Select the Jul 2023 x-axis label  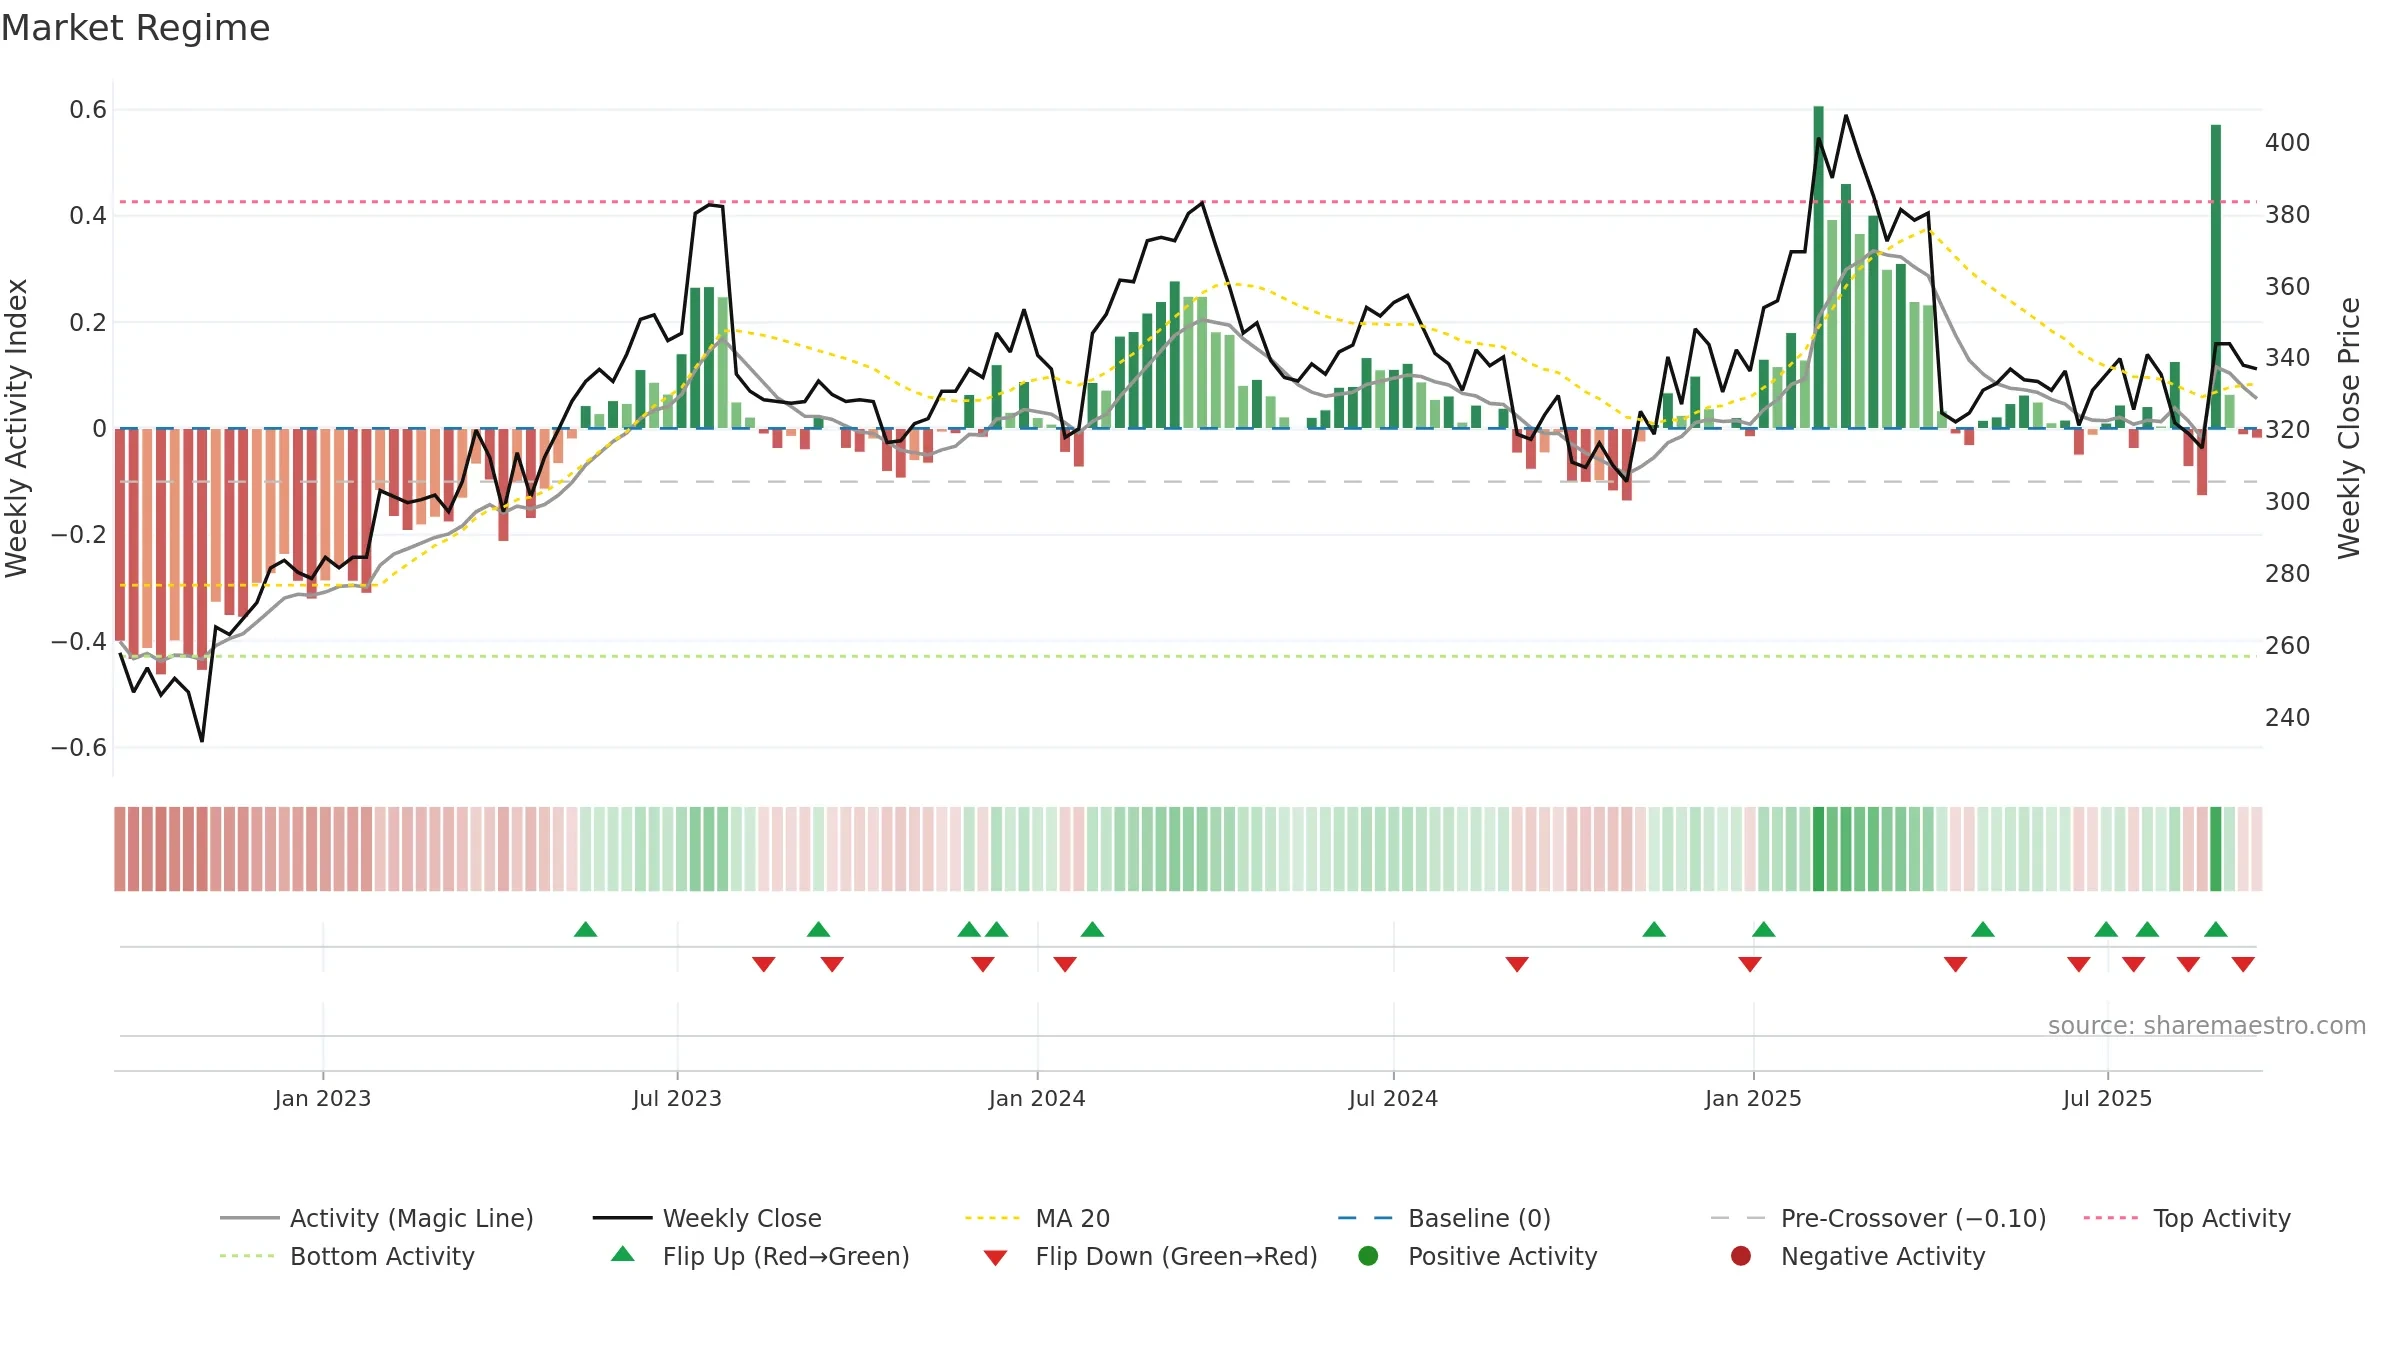coord(677,1098)
